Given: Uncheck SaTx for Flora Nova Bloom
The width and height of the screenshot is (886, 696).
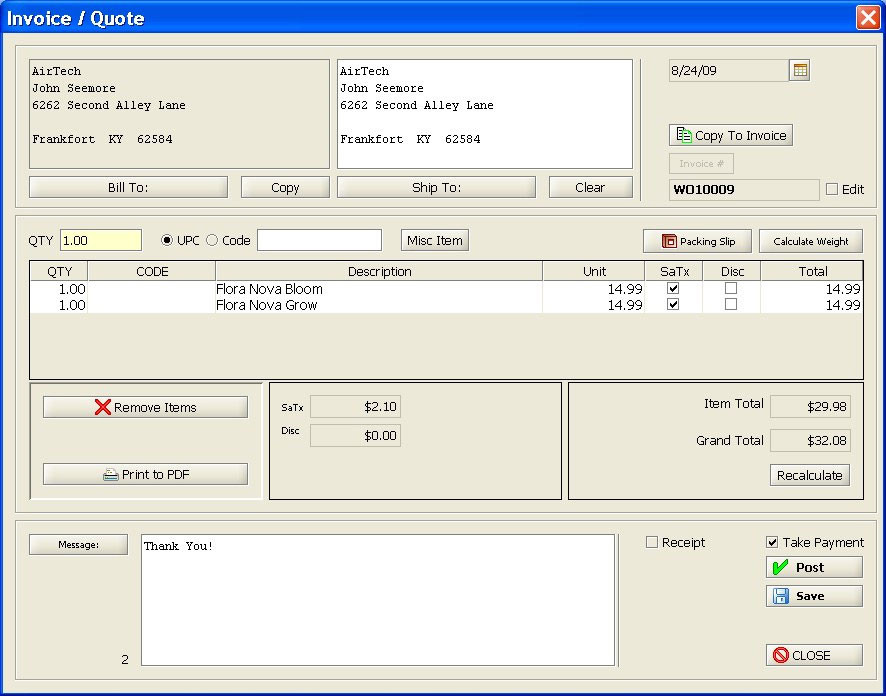Looking at the screenshot, I should (x=673, y=288).
